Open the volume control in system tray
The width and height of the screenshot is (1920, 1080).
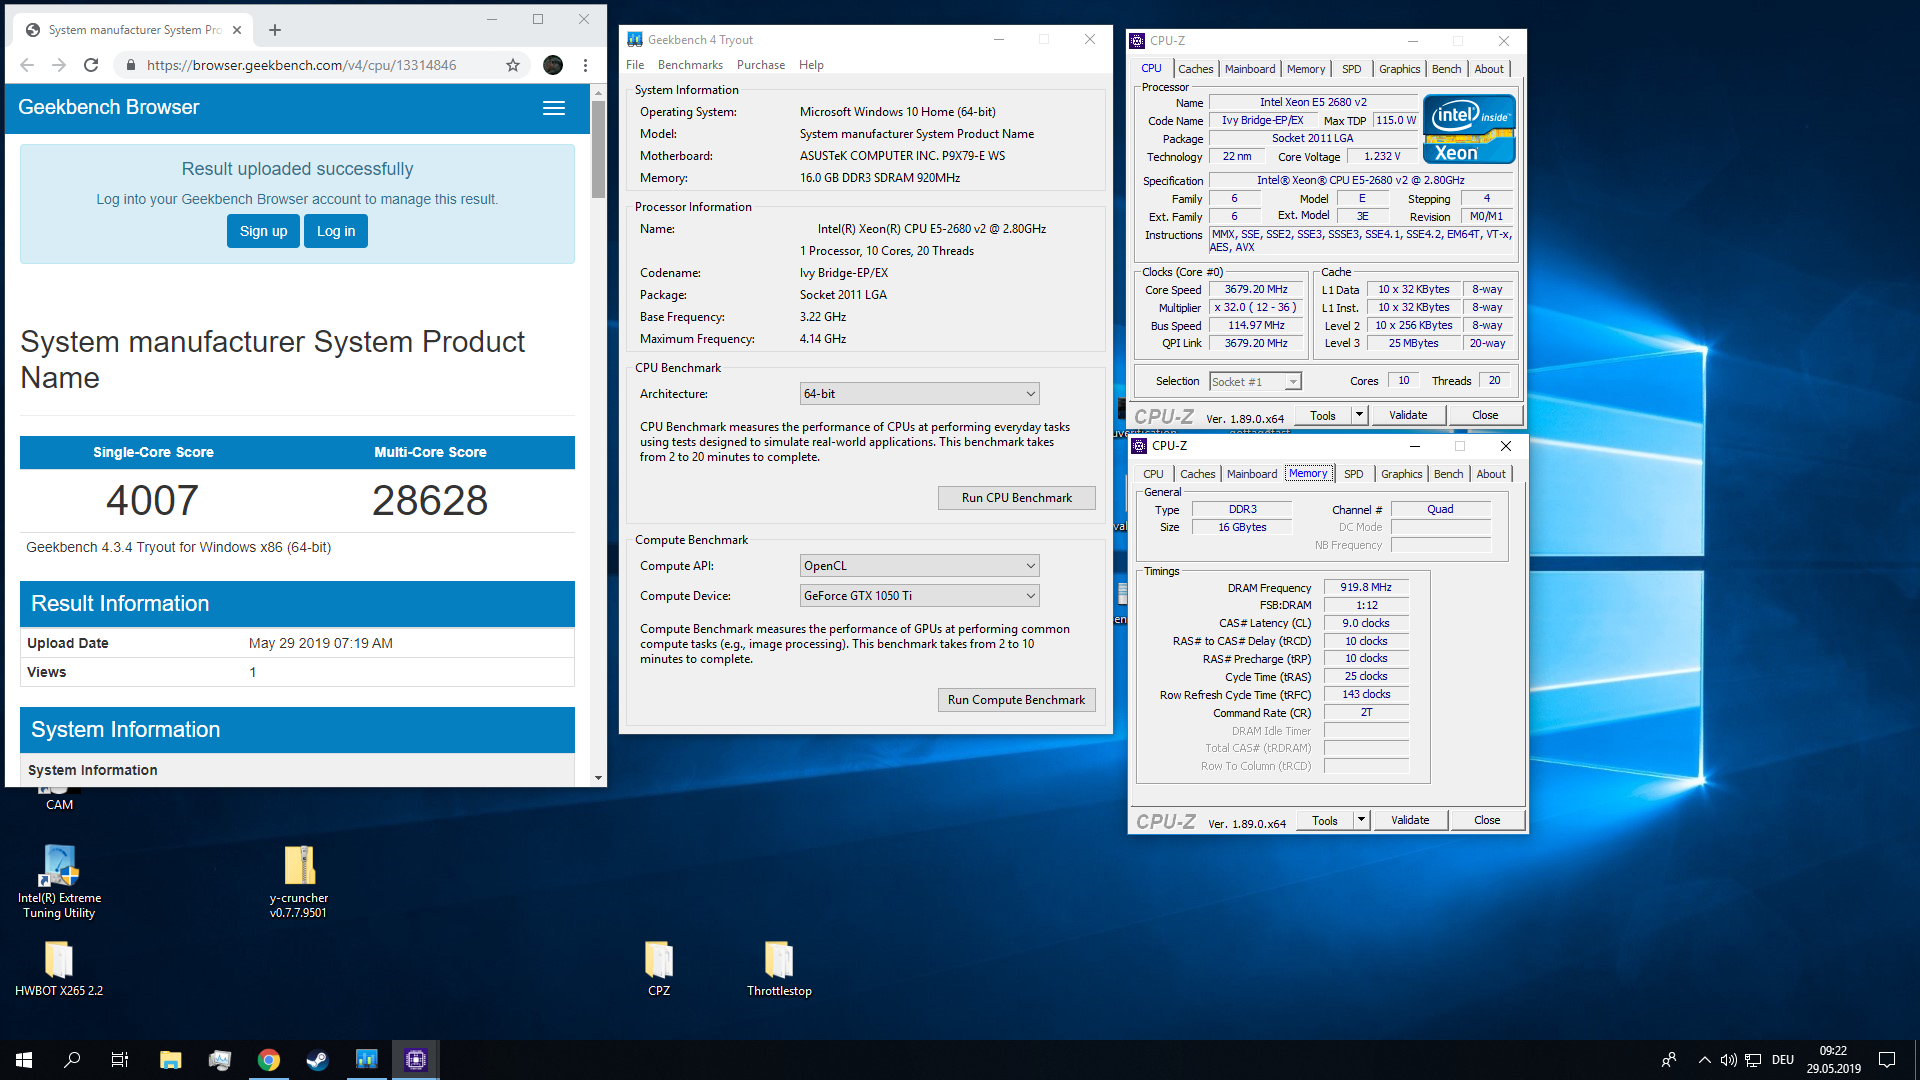coord(1728,1060)
